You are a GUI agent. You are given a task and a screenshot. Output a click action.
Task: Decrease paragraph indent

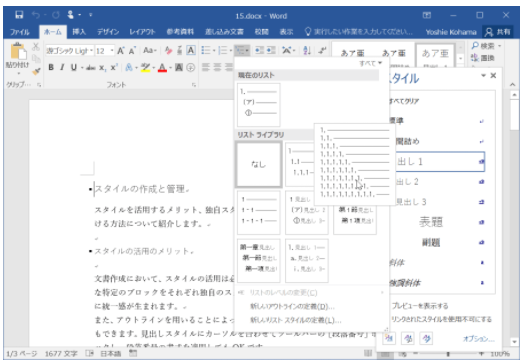(x=259, y=50)
